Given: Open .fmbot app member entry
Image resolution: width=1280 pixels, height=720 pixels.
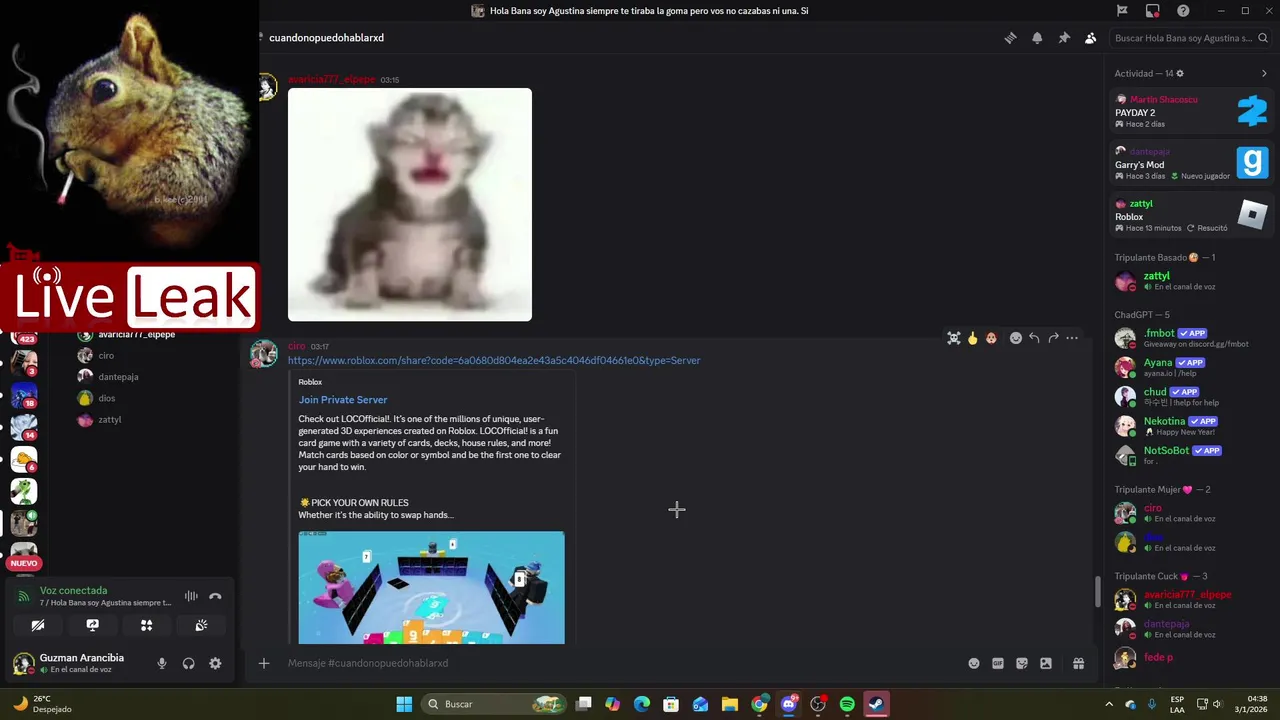Looking at the screenshot, I should (x=1192, y=337).
